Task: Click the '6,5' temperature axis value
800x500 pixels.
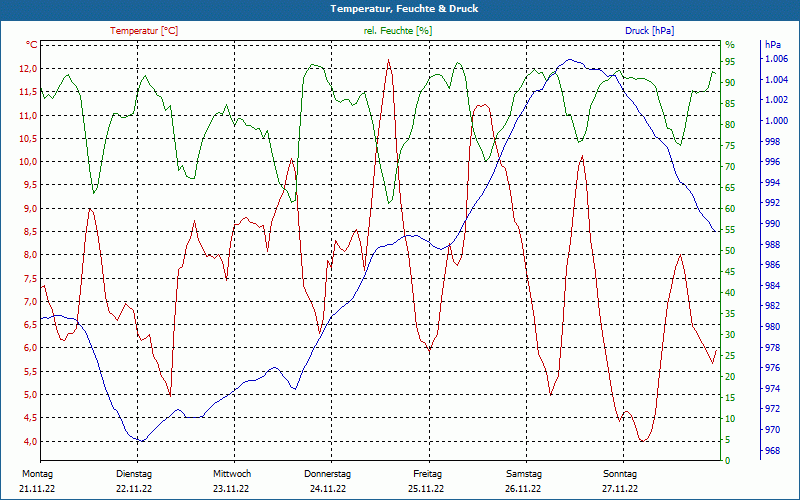Action: point(30,324)
